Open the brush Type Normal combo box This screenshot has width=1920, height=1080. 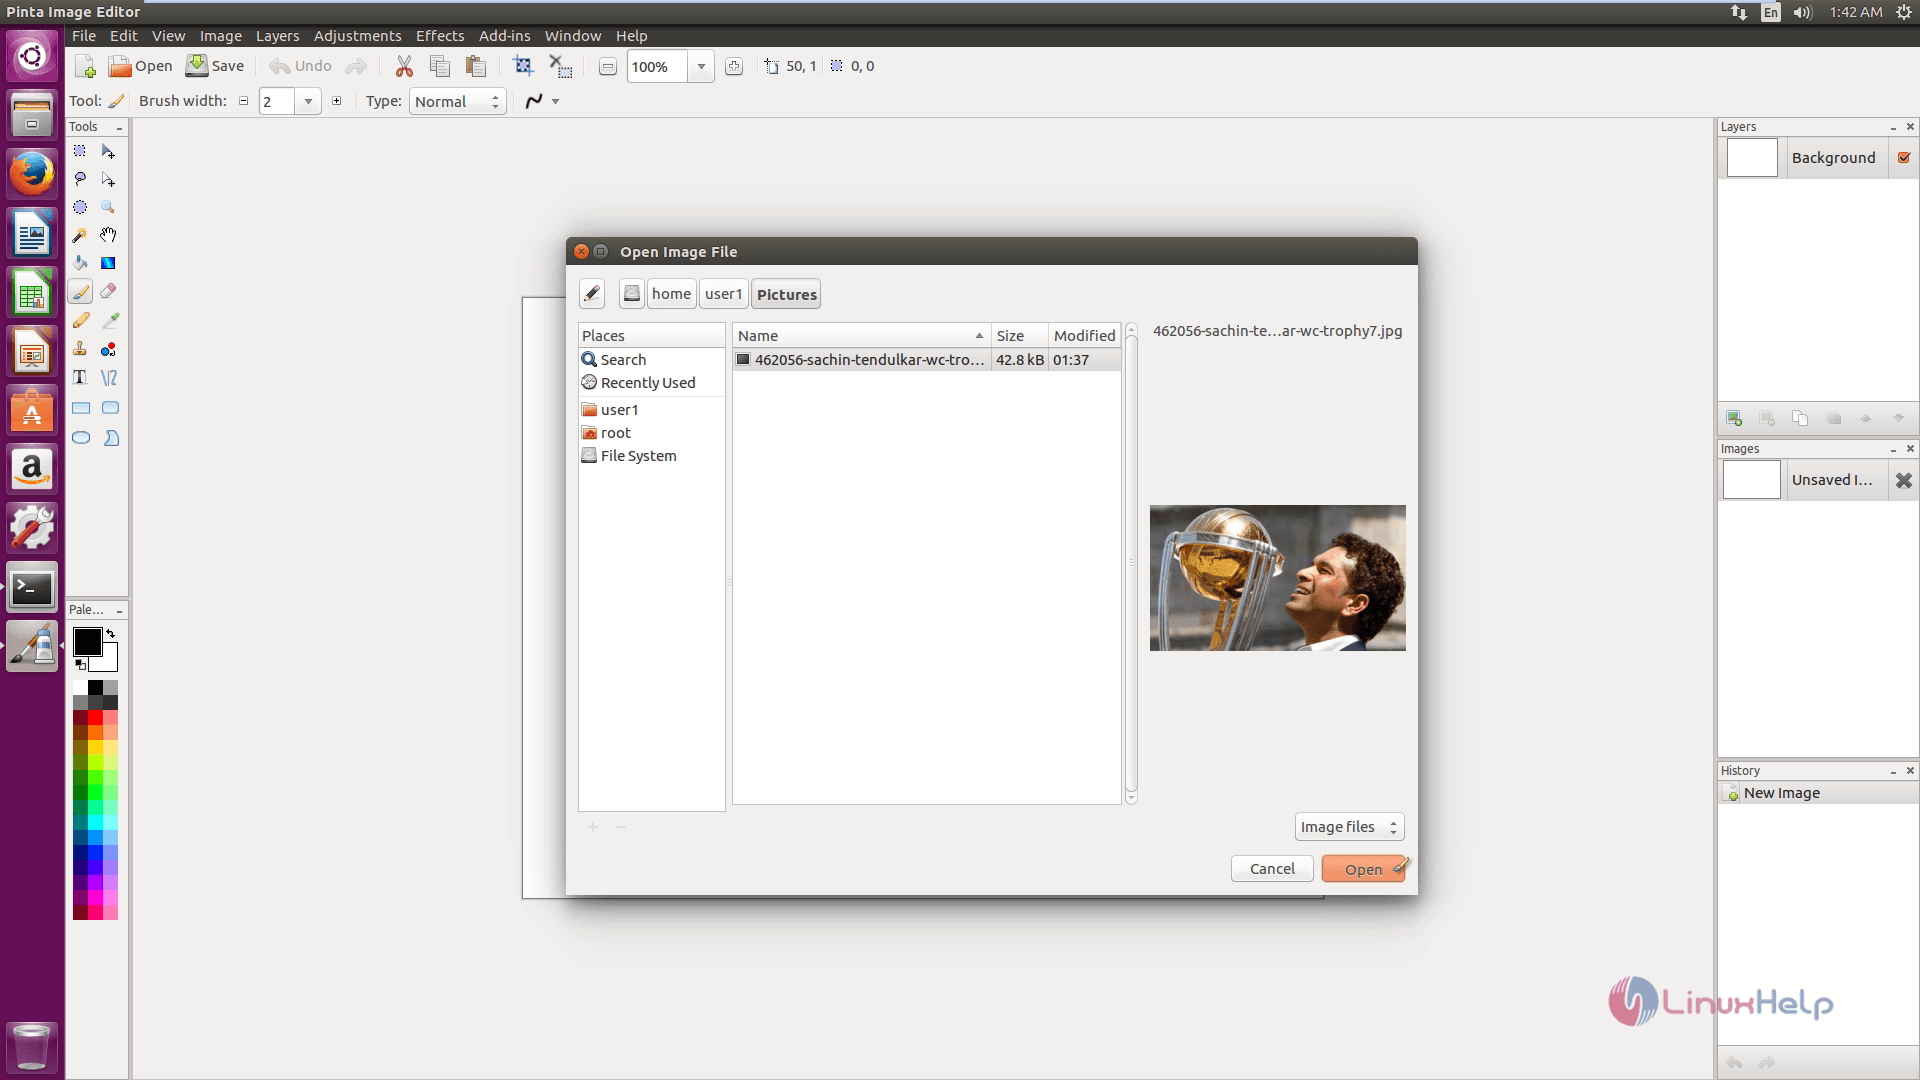tap(457, 101)
